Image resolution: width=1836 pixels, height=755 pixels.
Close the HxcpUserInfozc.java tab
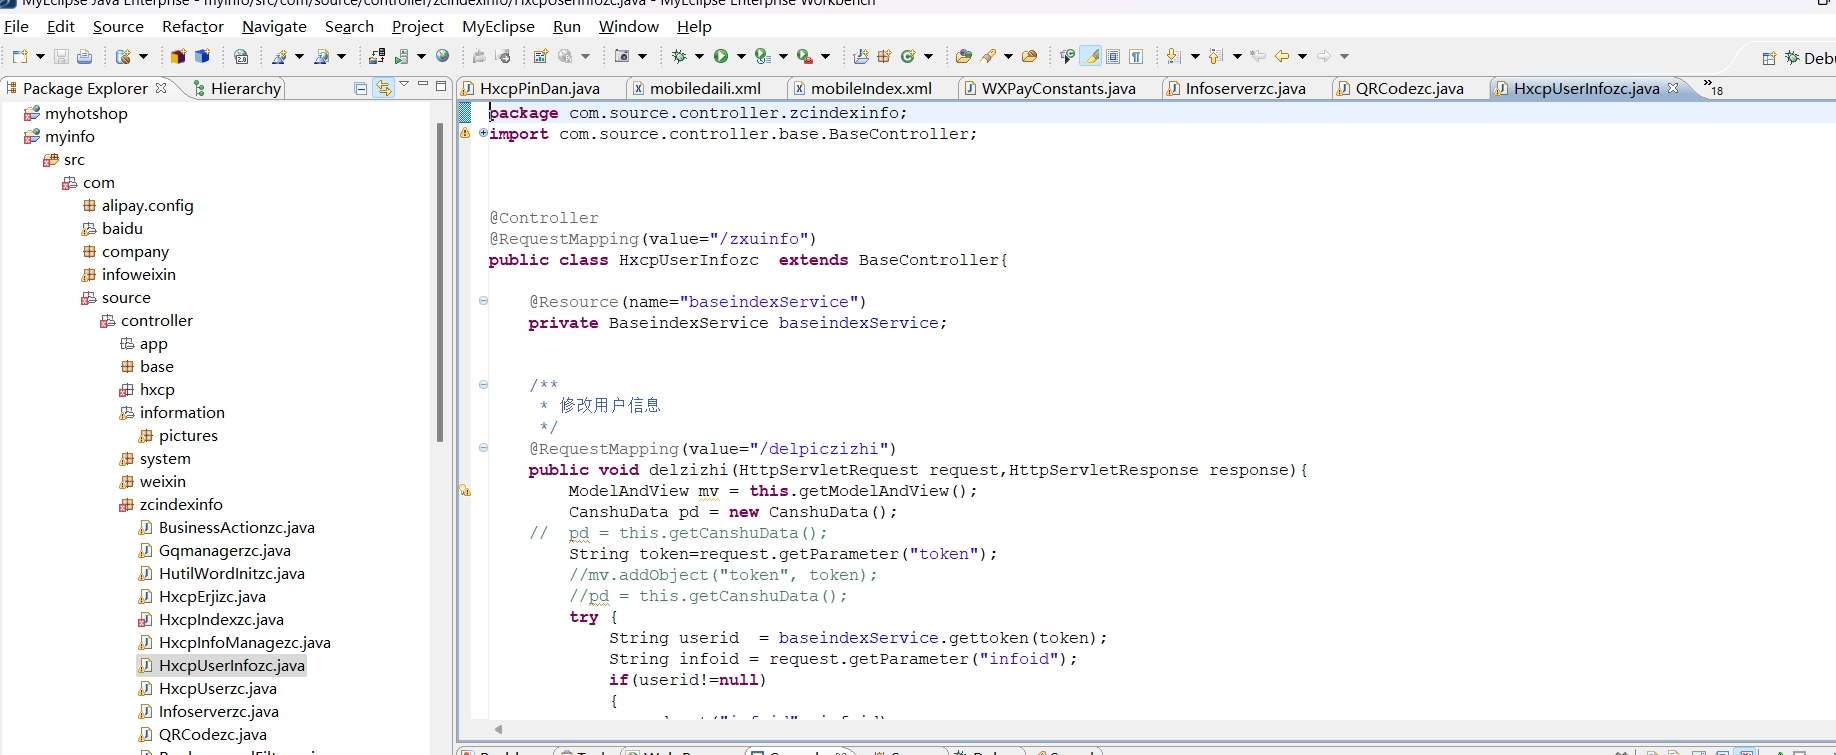(x=1673, y=88)
